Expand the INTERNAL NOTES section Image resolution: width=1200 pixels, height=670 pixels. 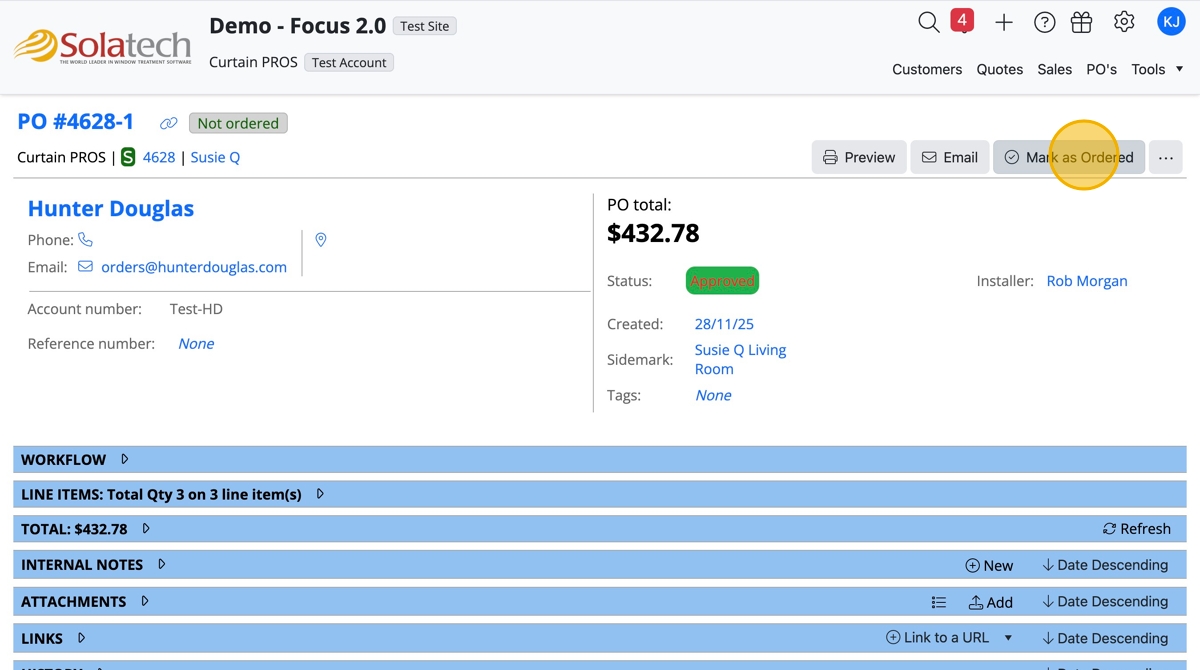(x=161, y=565)
